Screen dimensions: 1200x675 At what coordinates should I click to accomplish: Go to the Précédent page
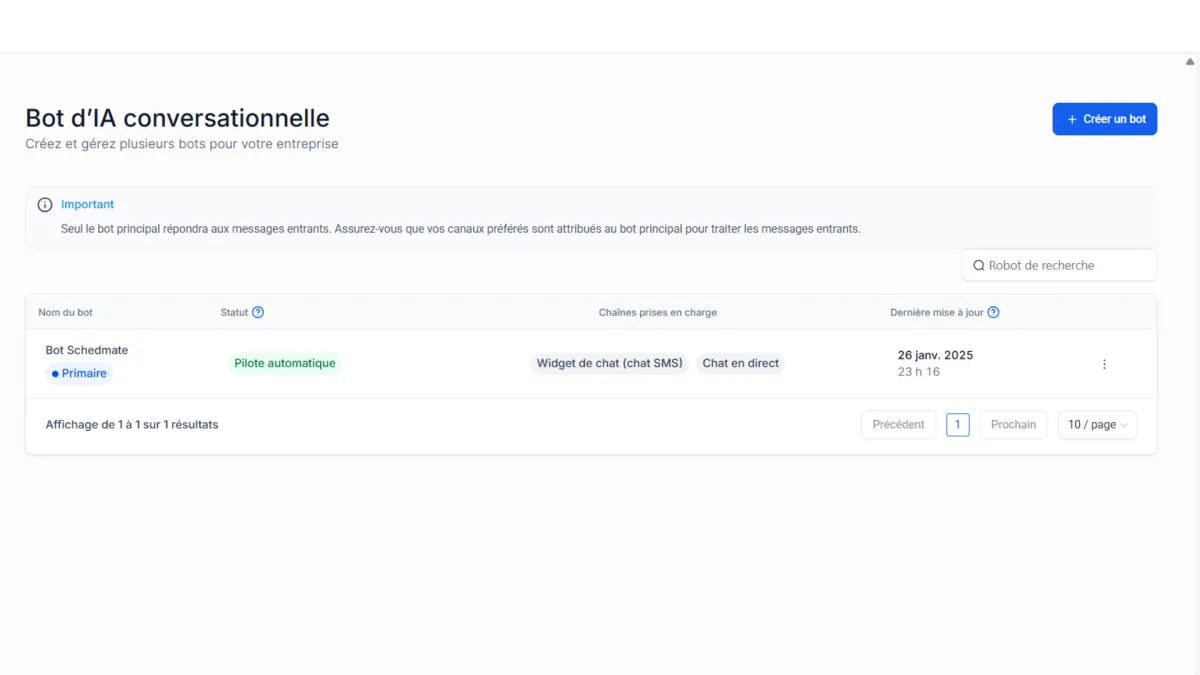pyautogui.click(x=898, y=425)
